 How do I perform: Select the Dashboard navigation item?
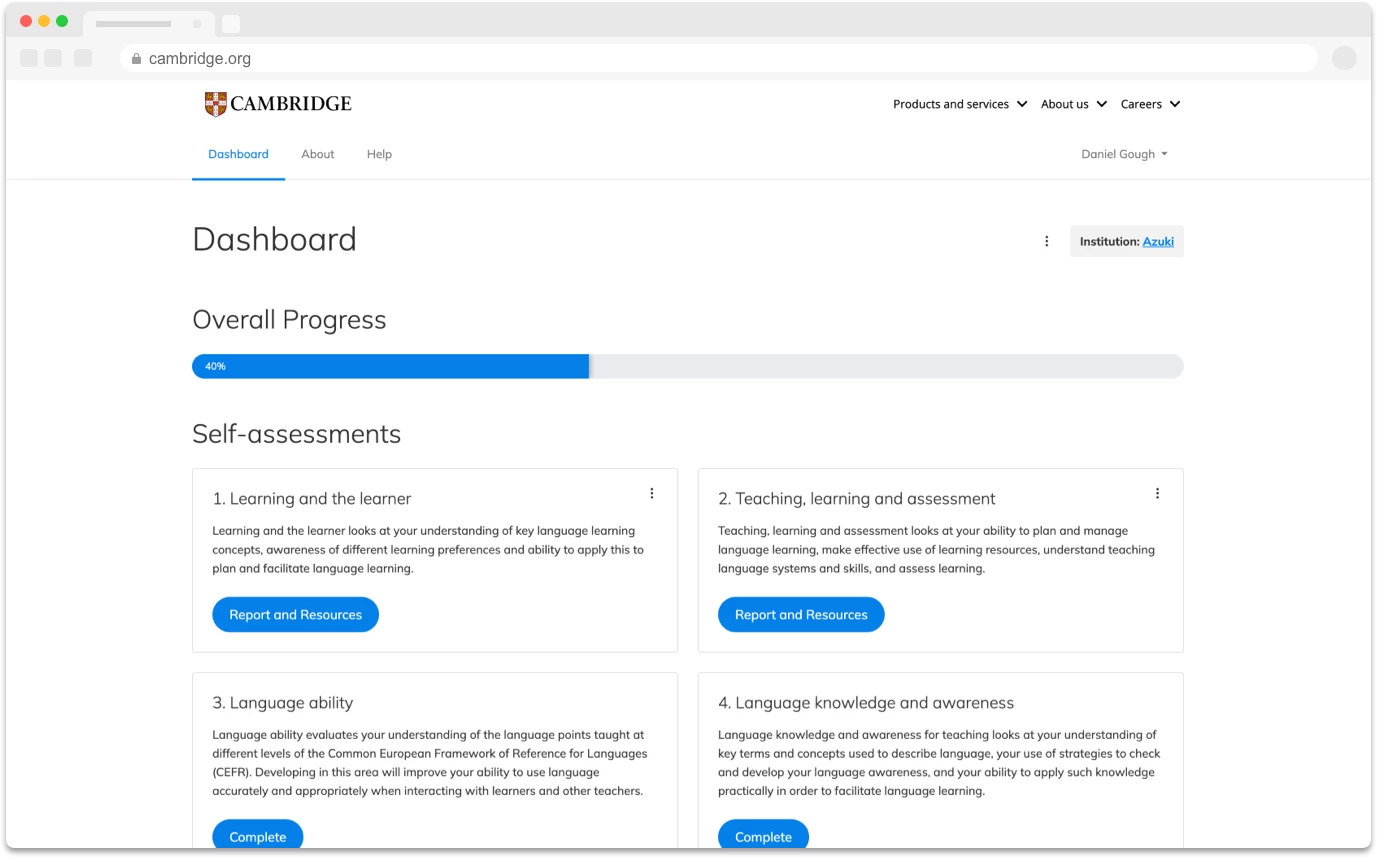[x=238, y=154]
